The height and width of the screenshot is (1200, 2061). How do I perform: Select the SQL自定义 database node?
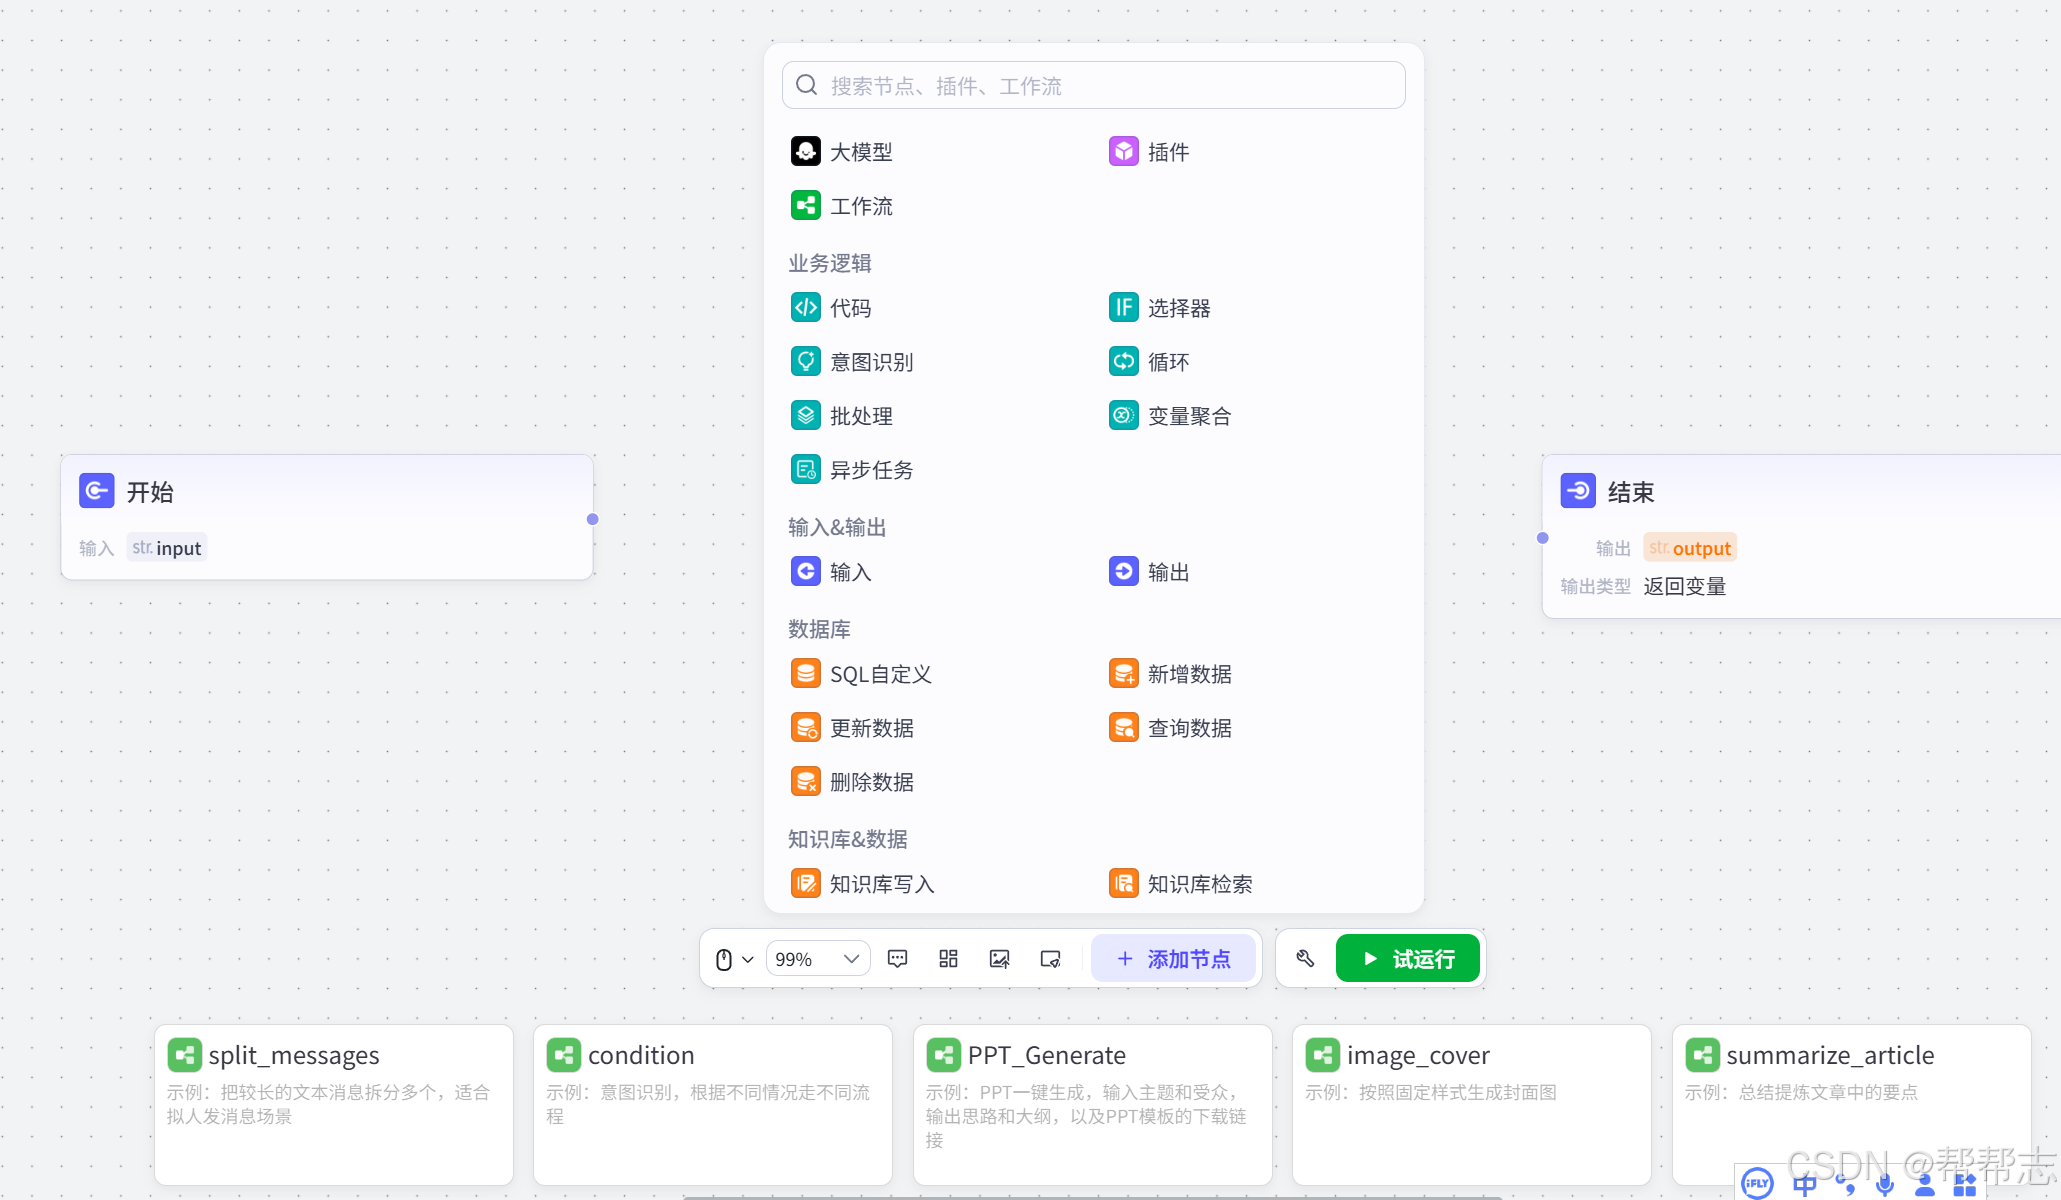(861, 673)
